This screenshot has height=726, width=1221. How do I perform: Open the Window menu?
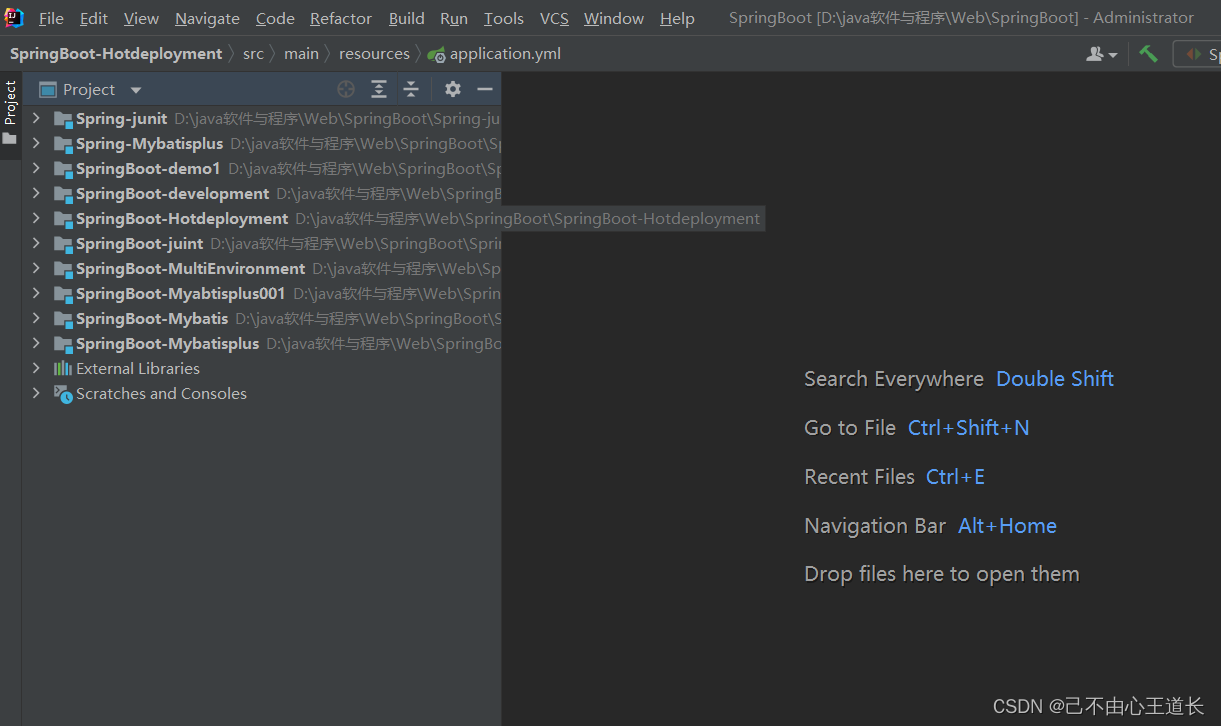point(614,18)
